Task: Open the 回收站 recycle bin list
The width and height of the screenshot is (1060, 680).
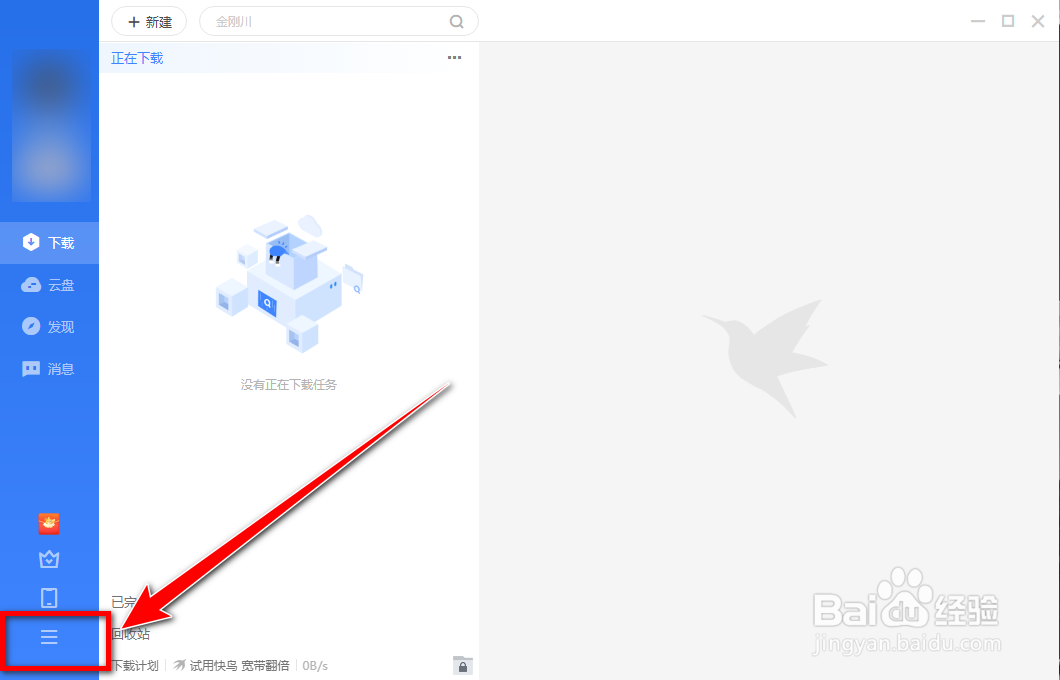Action: (x=130, y=634)
